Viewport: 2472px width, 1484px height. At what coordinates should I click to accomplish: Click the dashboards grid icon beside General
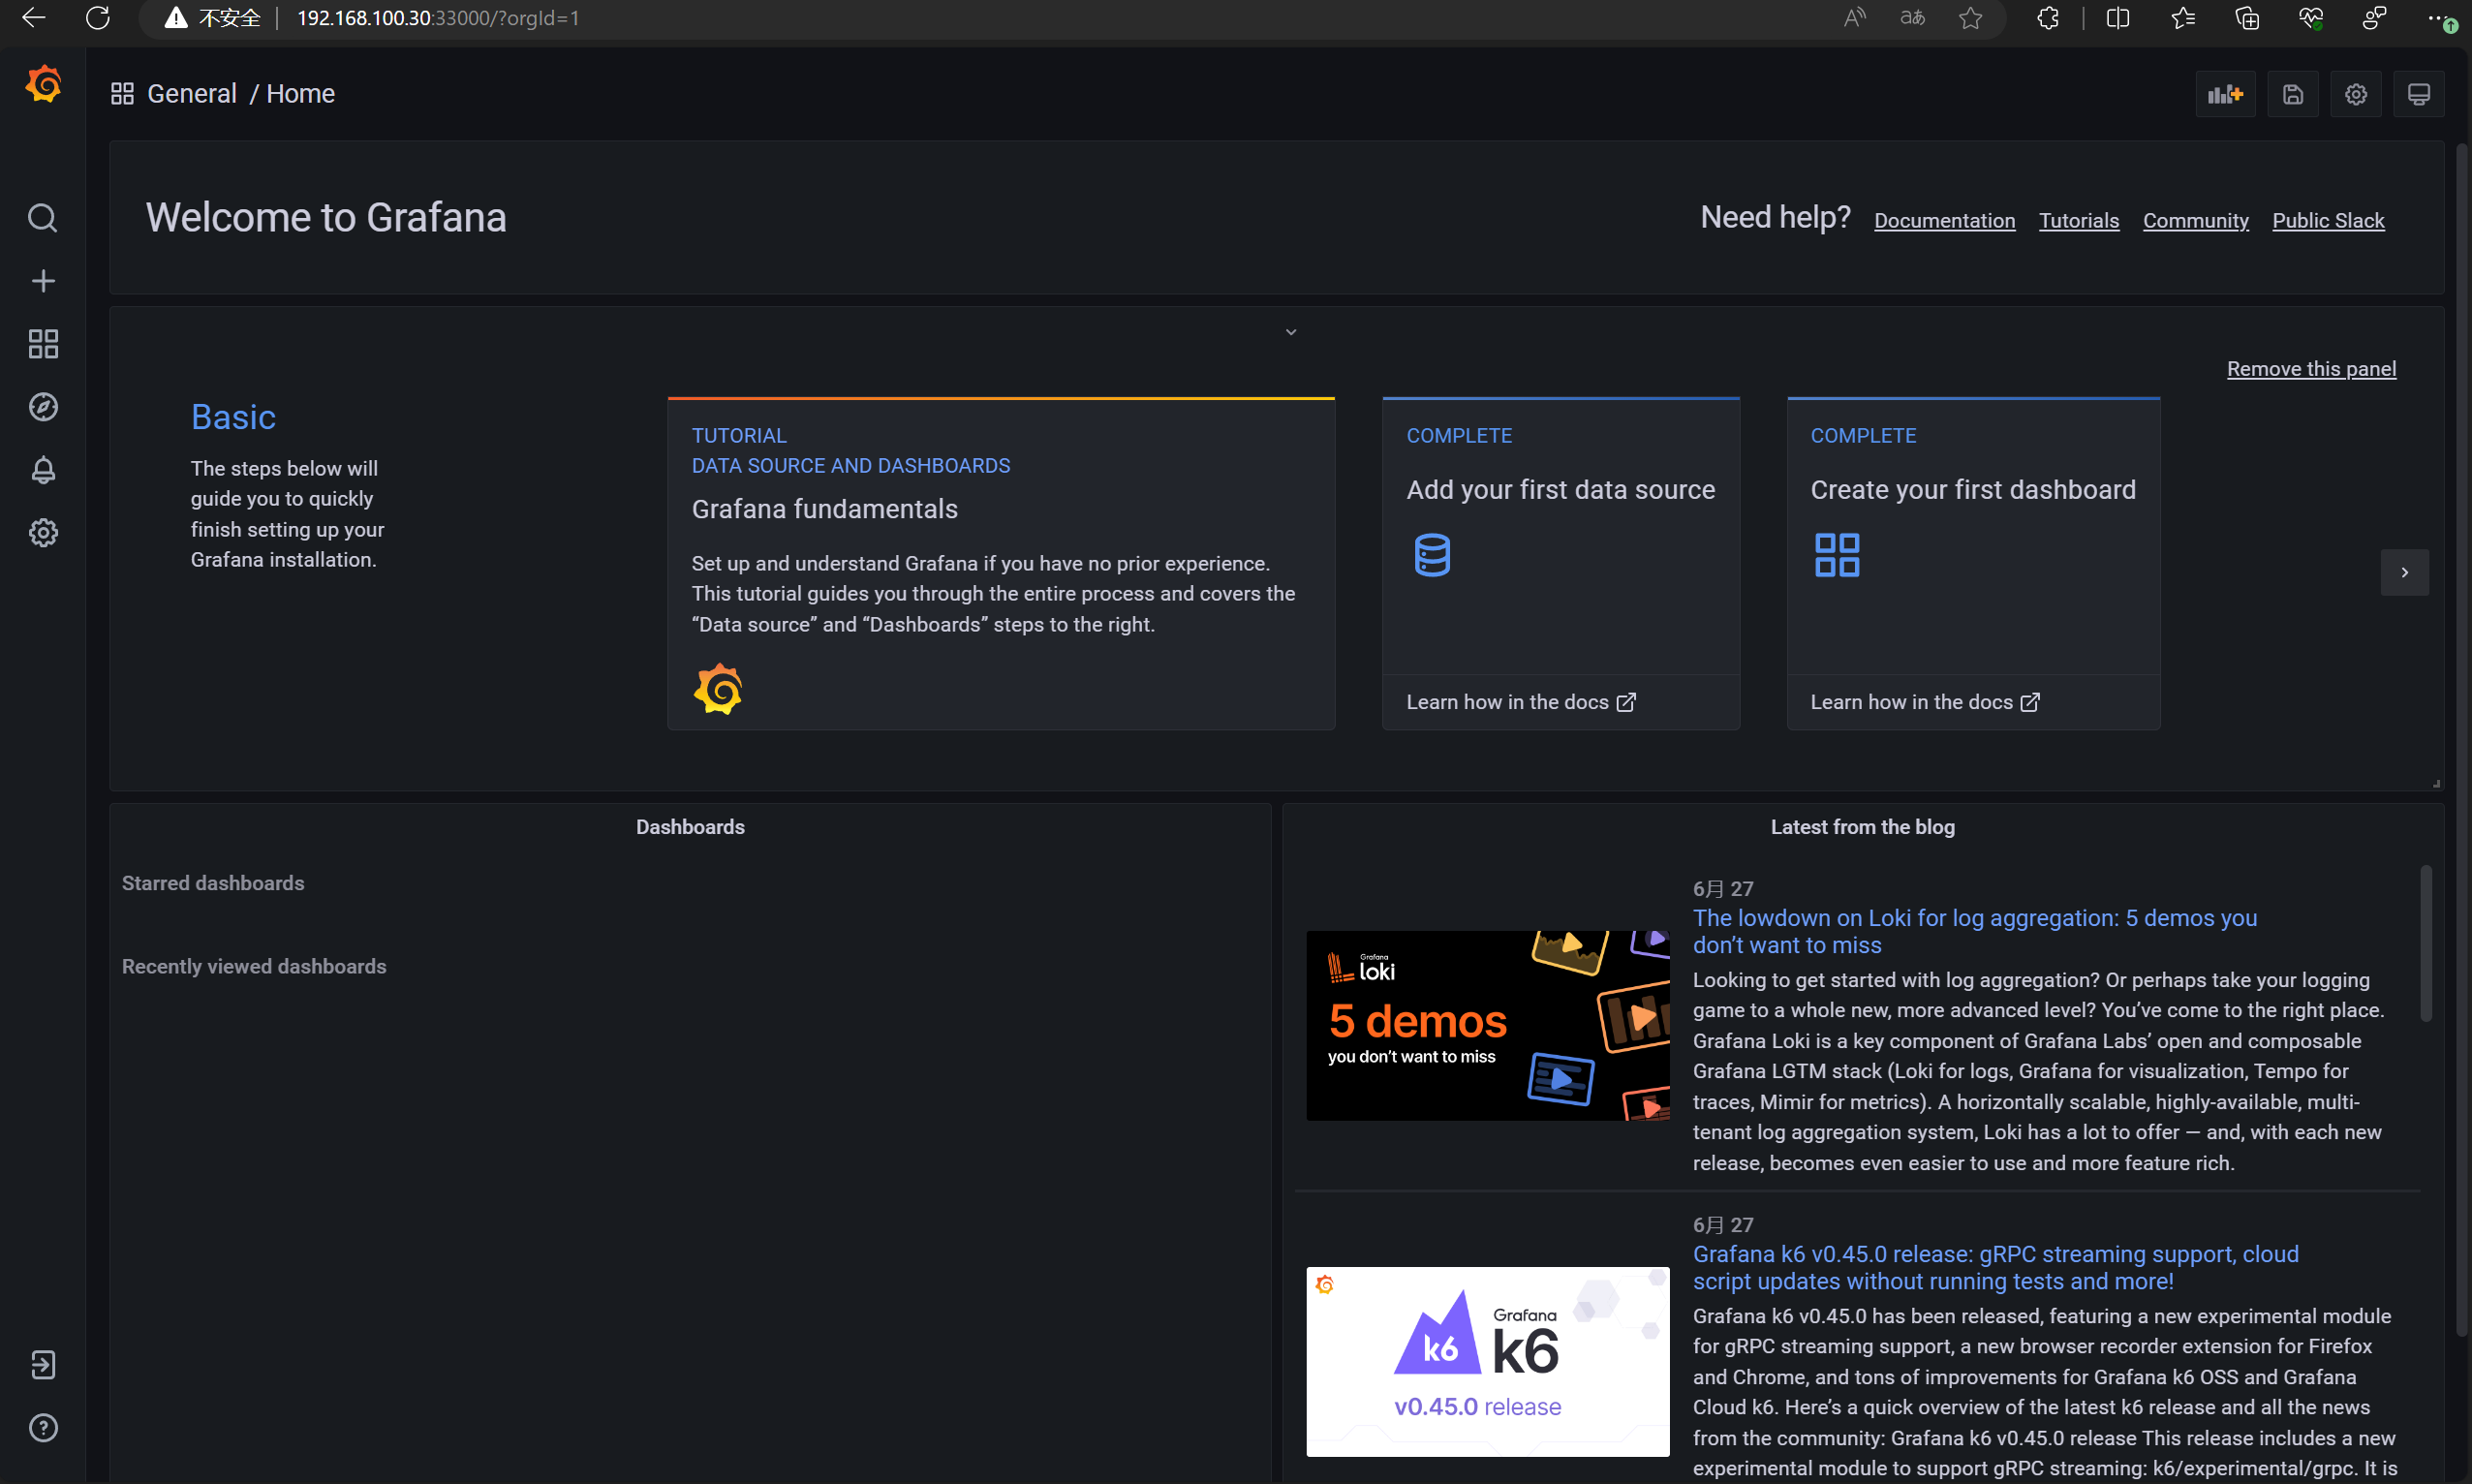(122, 94)
